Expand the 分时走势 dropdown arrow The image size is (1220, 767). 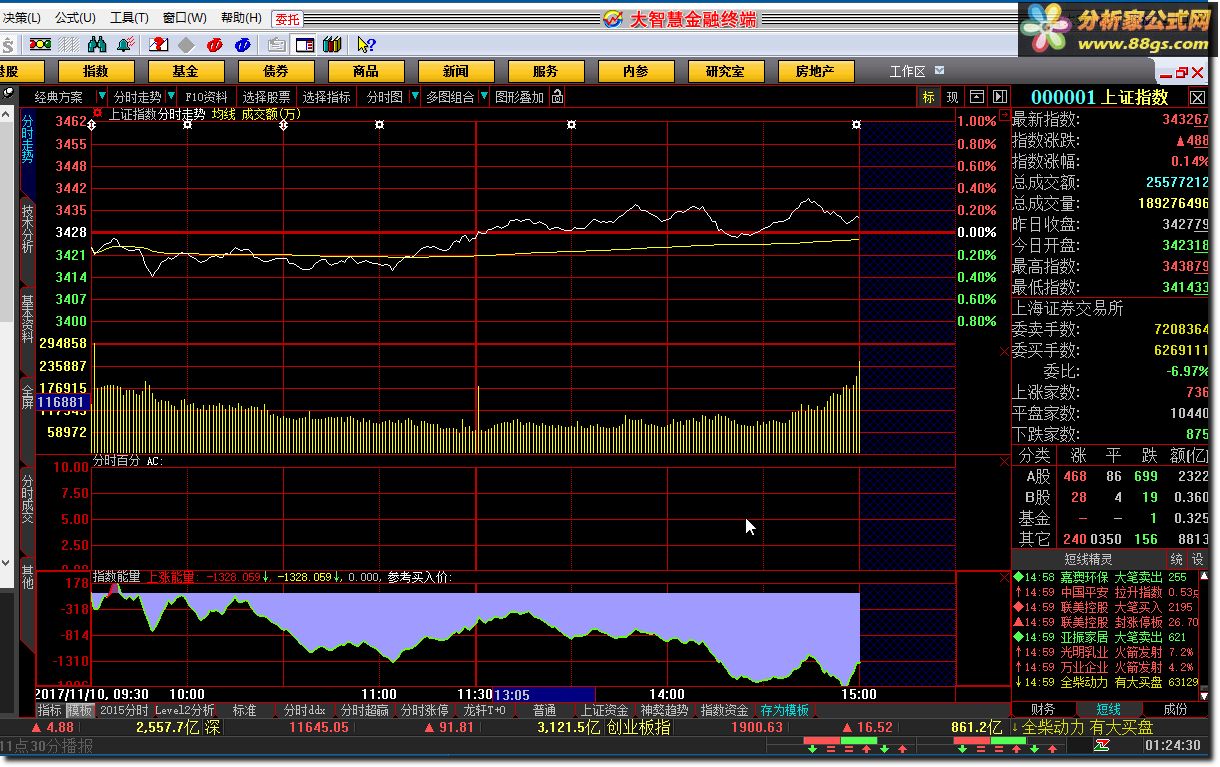point(172,97)
